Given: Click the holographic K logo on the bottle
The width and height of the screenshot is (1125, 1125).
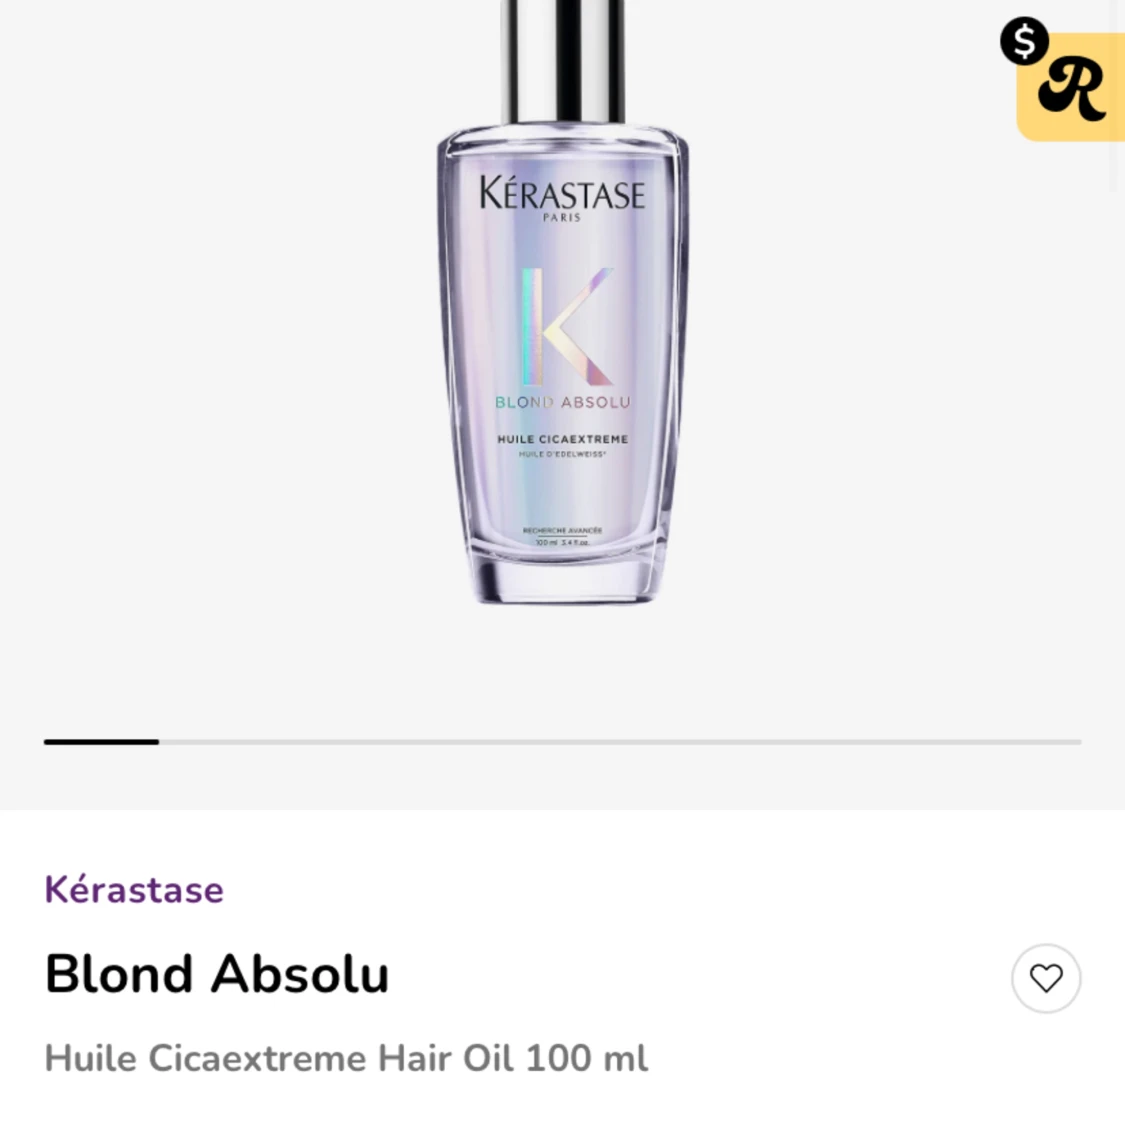Looking at the screenshot, I should [x=568, y=326].
